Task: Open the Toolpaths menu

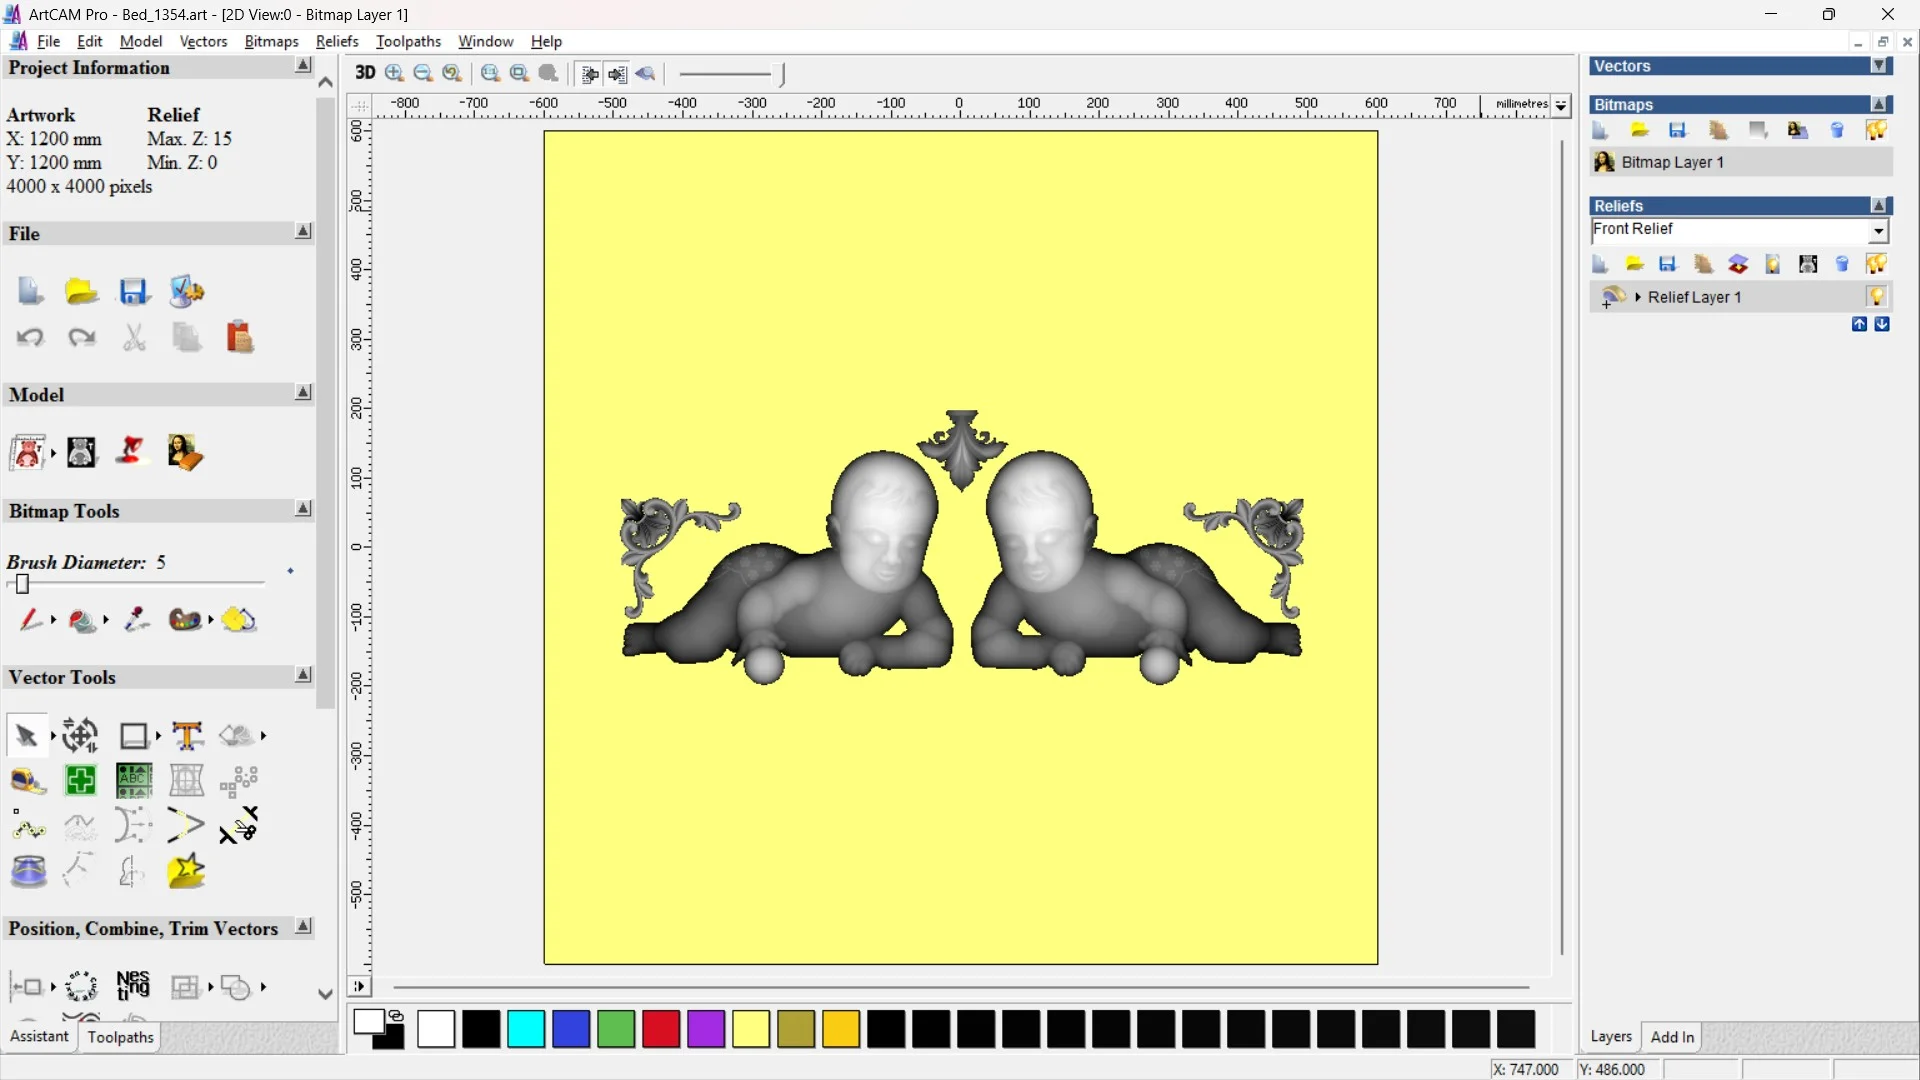Action: [408, 41]
